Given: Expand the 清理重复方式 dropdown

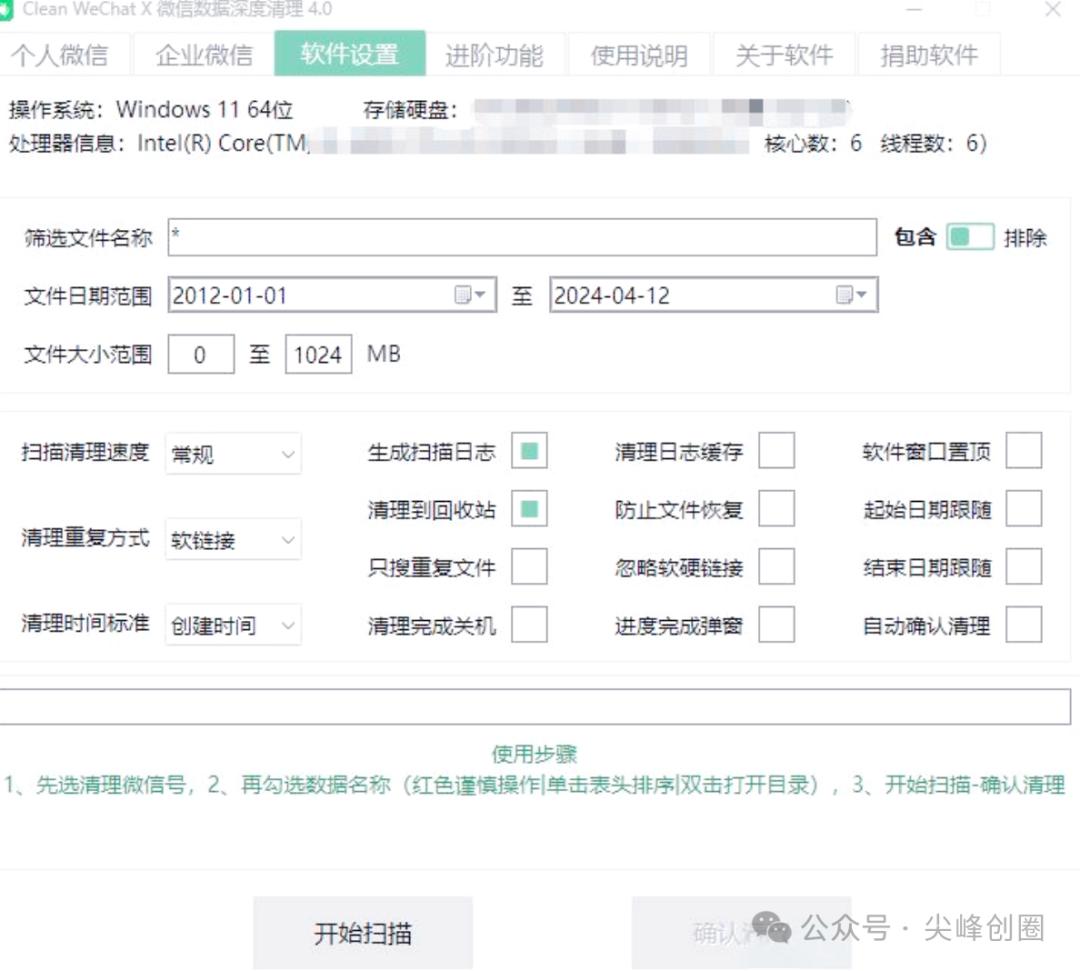Looking at the screenshot, I should 233,539.
